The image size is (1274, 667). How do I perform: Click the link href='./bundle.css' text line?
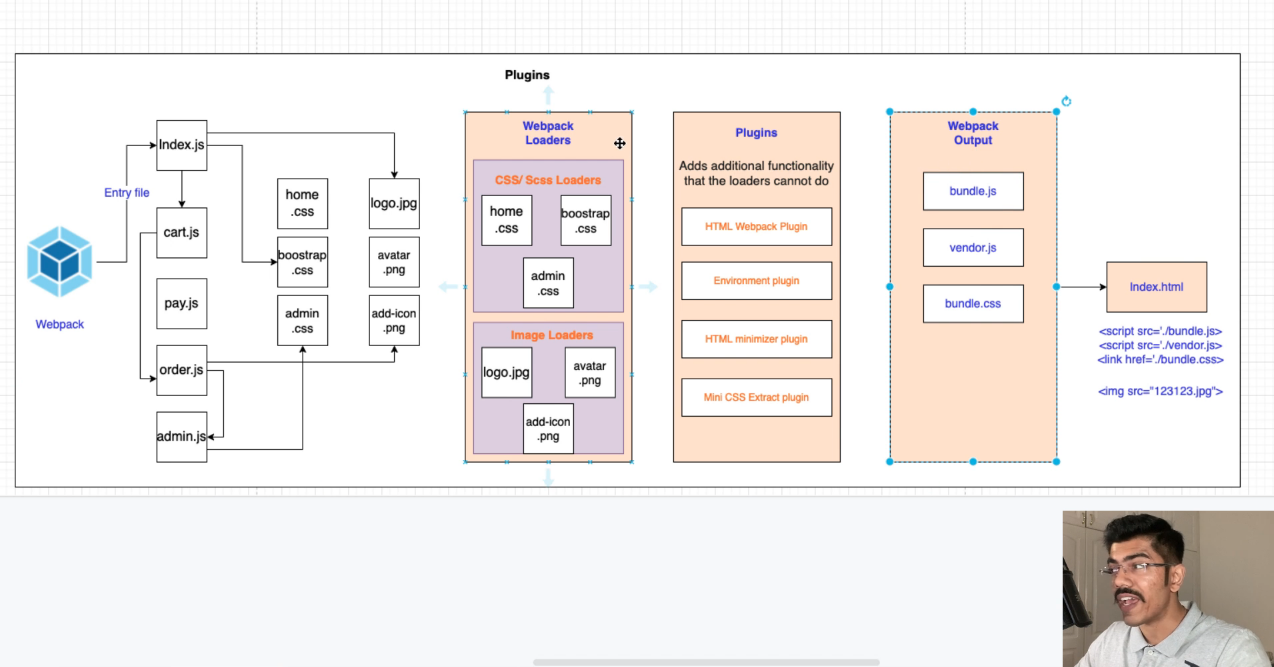[1160, 359]
